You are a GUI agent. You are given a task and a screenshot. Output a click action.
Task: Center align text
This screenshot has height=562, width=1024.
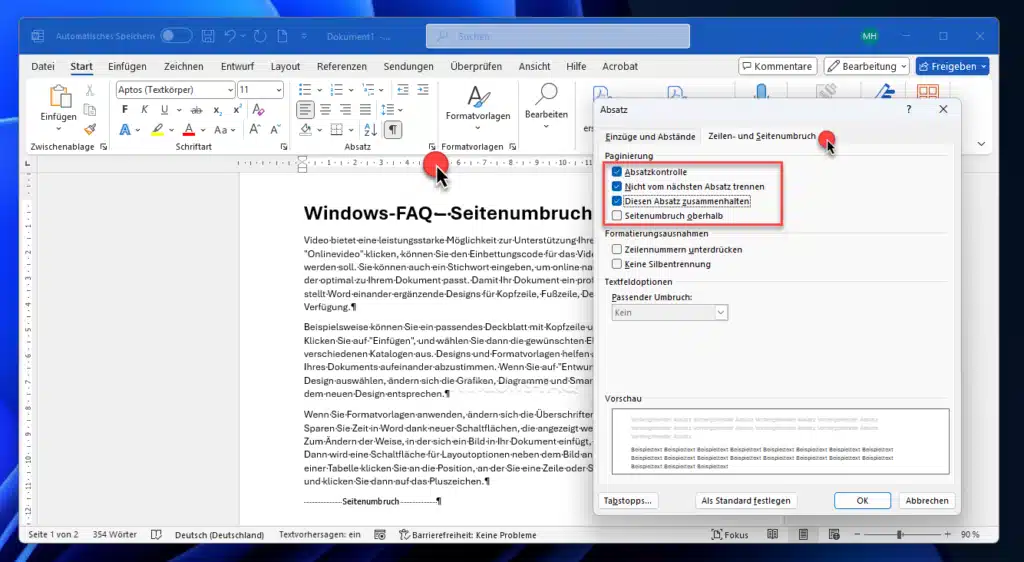tap(325, 110)
